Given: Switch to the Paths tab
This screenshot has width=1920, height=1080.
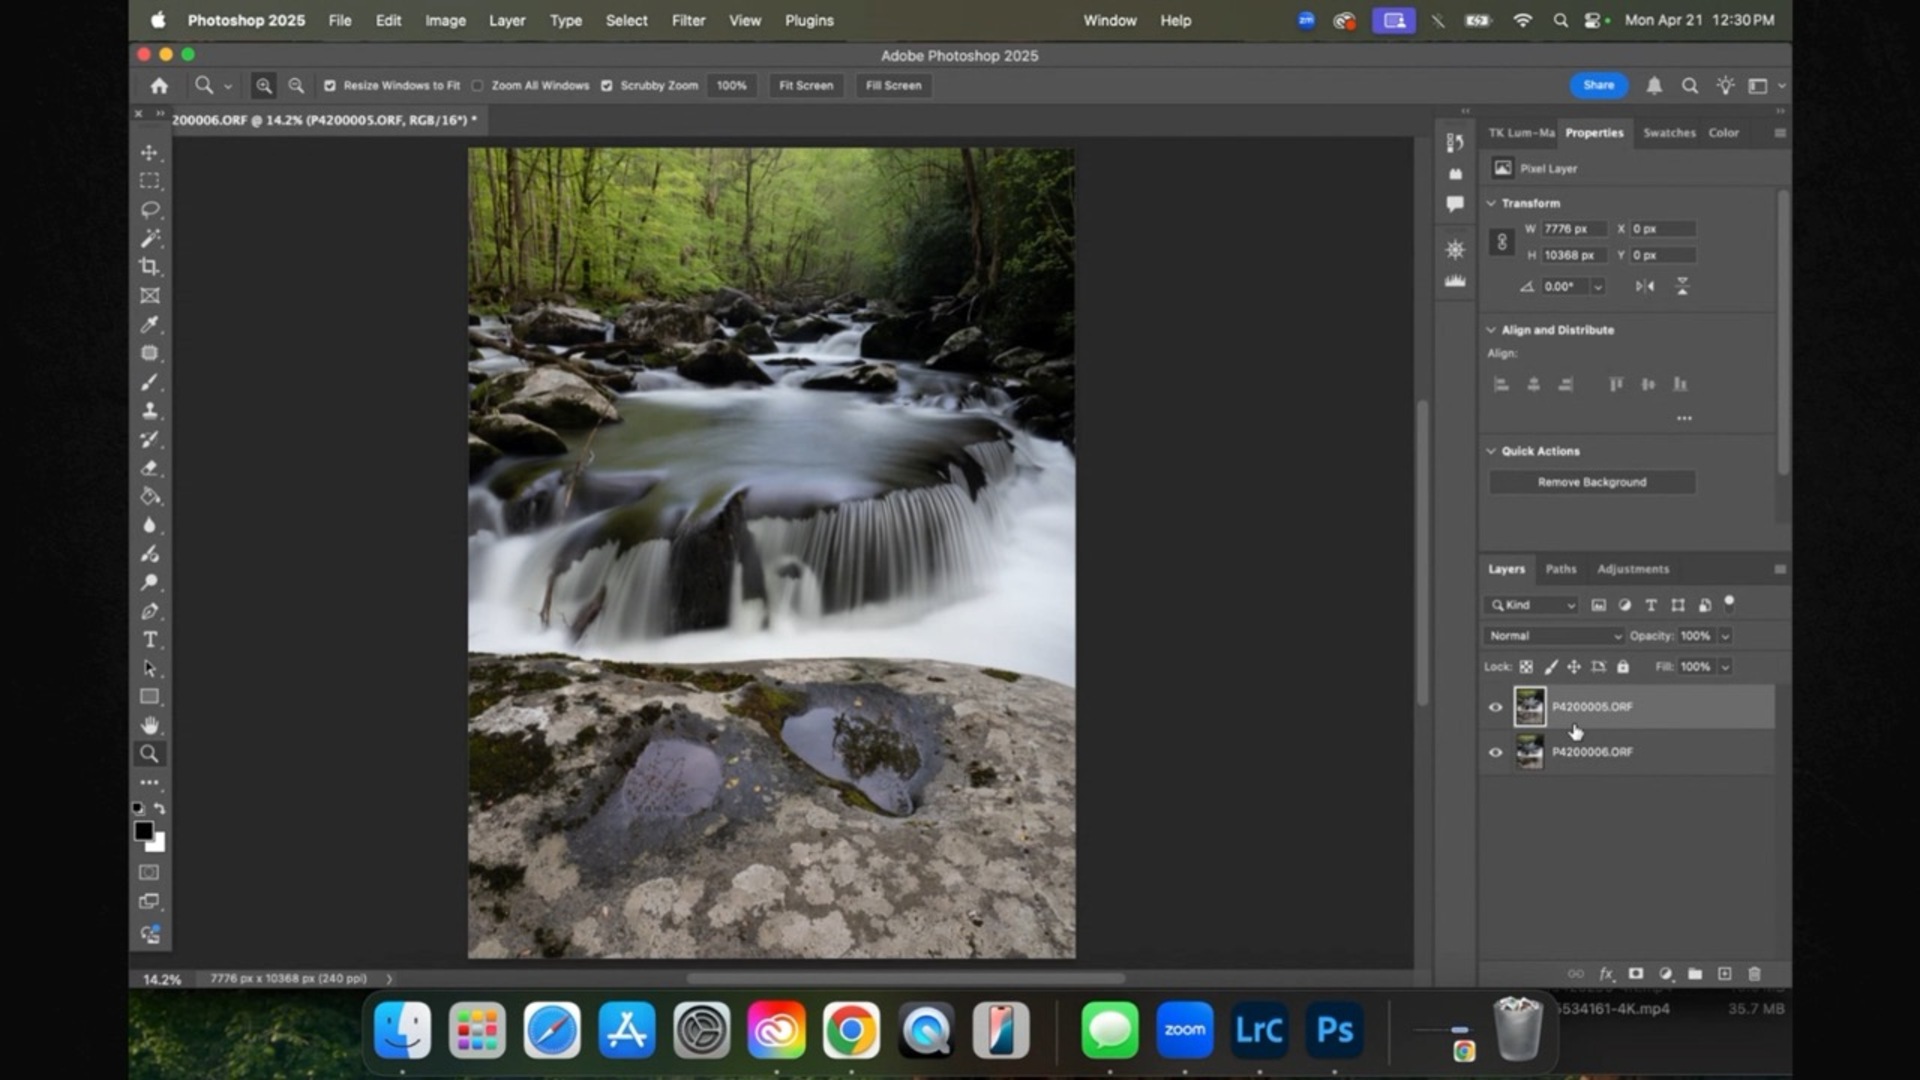Looking at the screenshot, I should tap(1560, 569).
